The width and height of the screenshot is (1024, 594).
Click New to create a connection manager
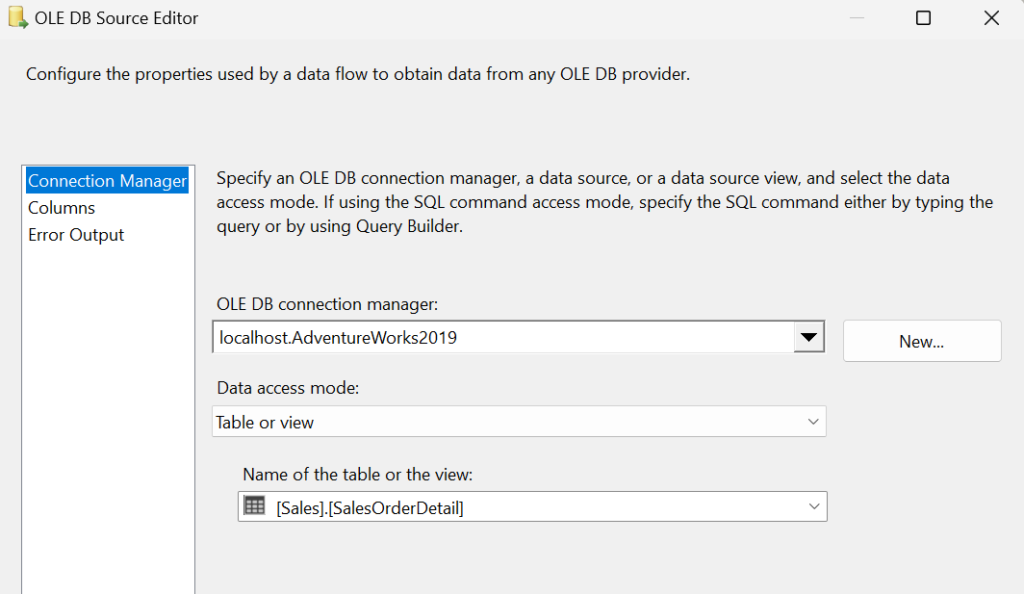tap(921, 340)
